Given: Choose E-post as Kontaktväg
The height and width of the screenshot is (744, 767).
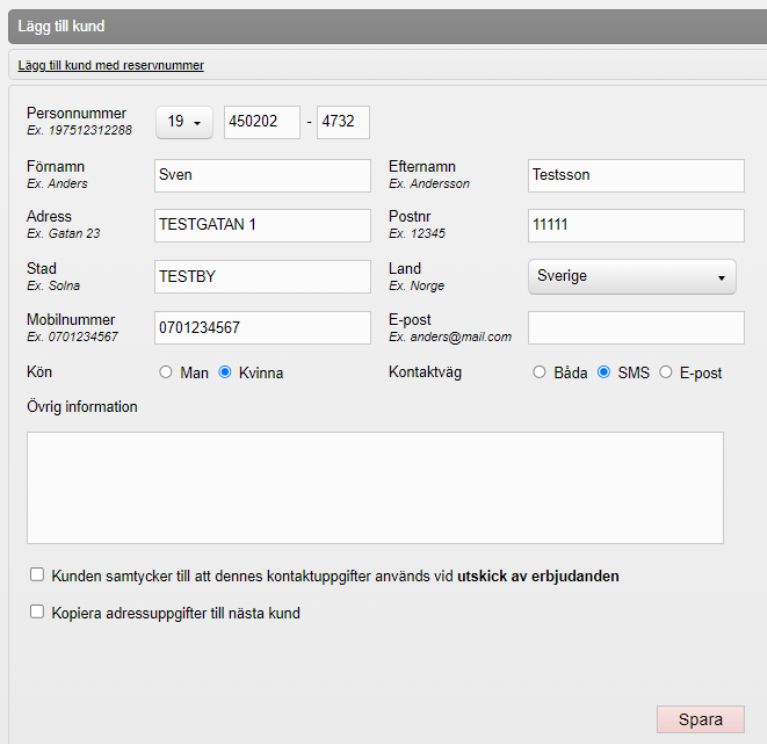Looking at the screenshot, I should (x=666, y=373).
